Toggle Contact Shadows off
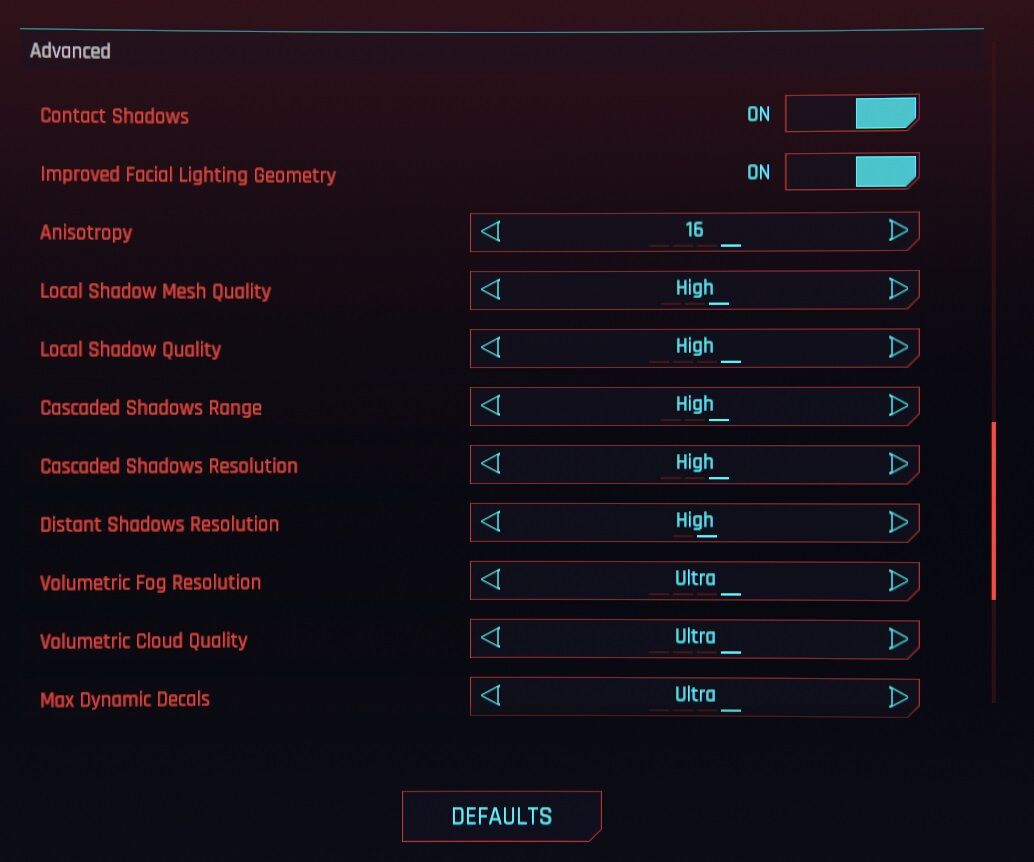Viewport: 1034px width, 862px height. click(851, 114)
